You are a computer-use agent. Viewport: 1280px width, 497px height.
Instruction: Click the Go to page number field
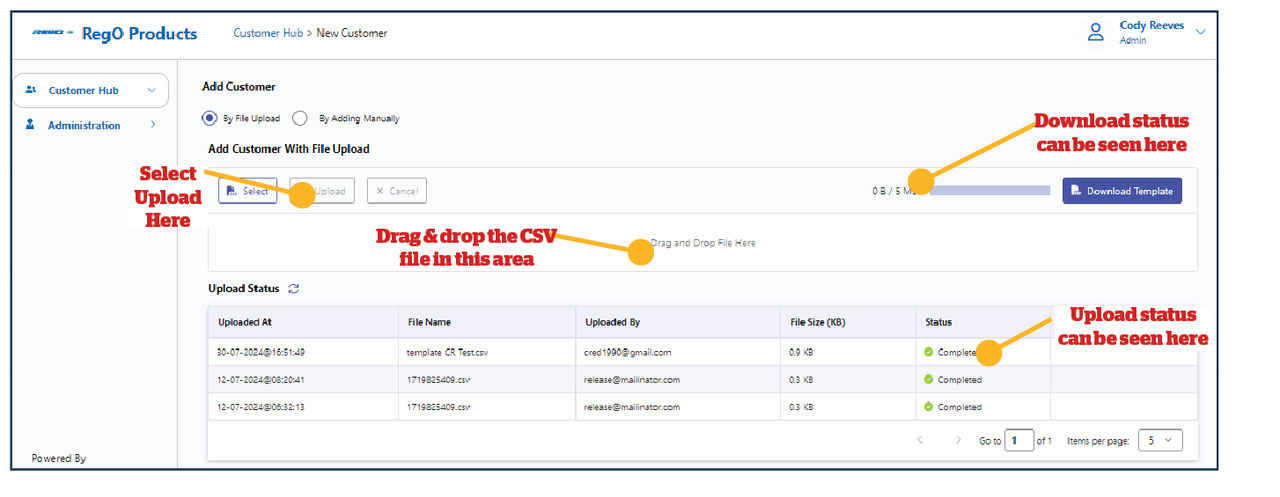pos(1018,440)
